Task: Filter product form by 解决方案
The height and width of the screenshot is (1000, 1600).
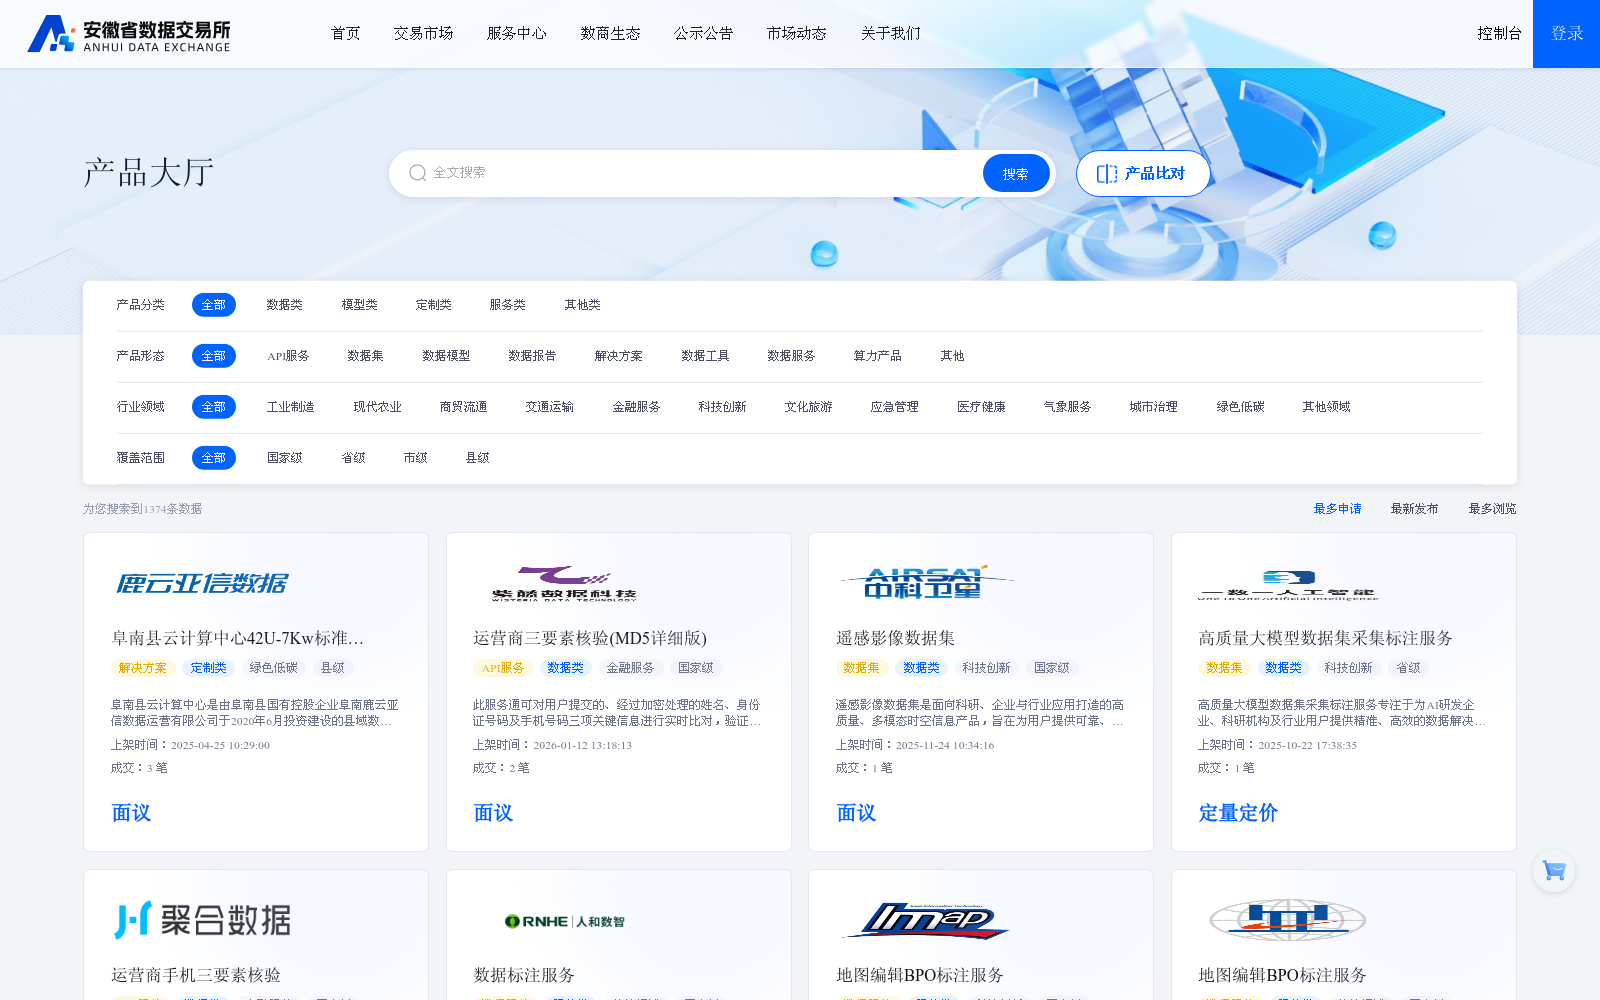Action: (618, 356)
